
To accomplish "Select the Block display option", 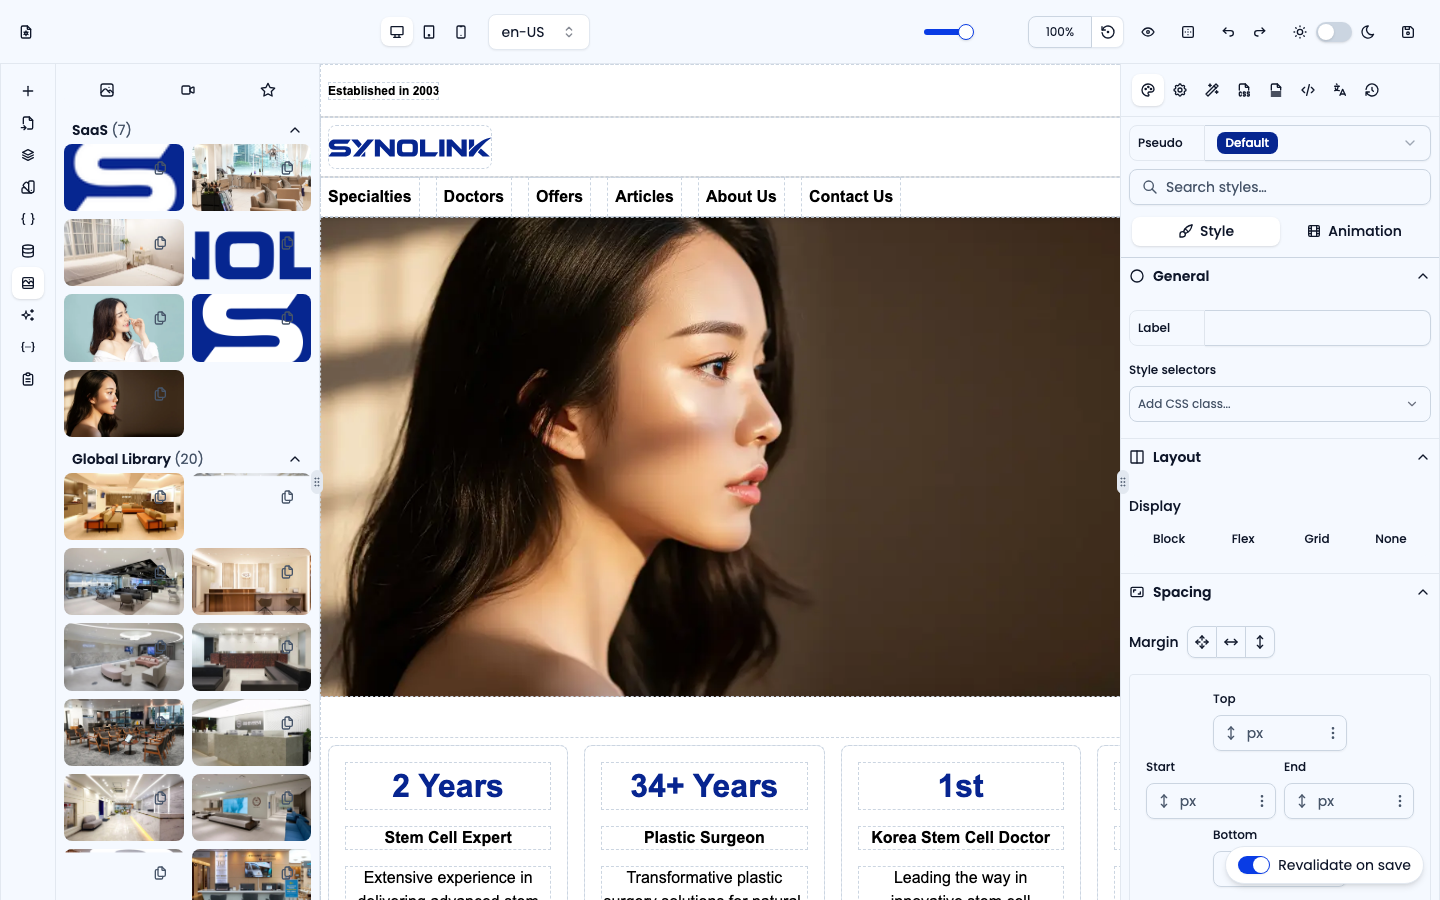I will tap(1169, 539).
